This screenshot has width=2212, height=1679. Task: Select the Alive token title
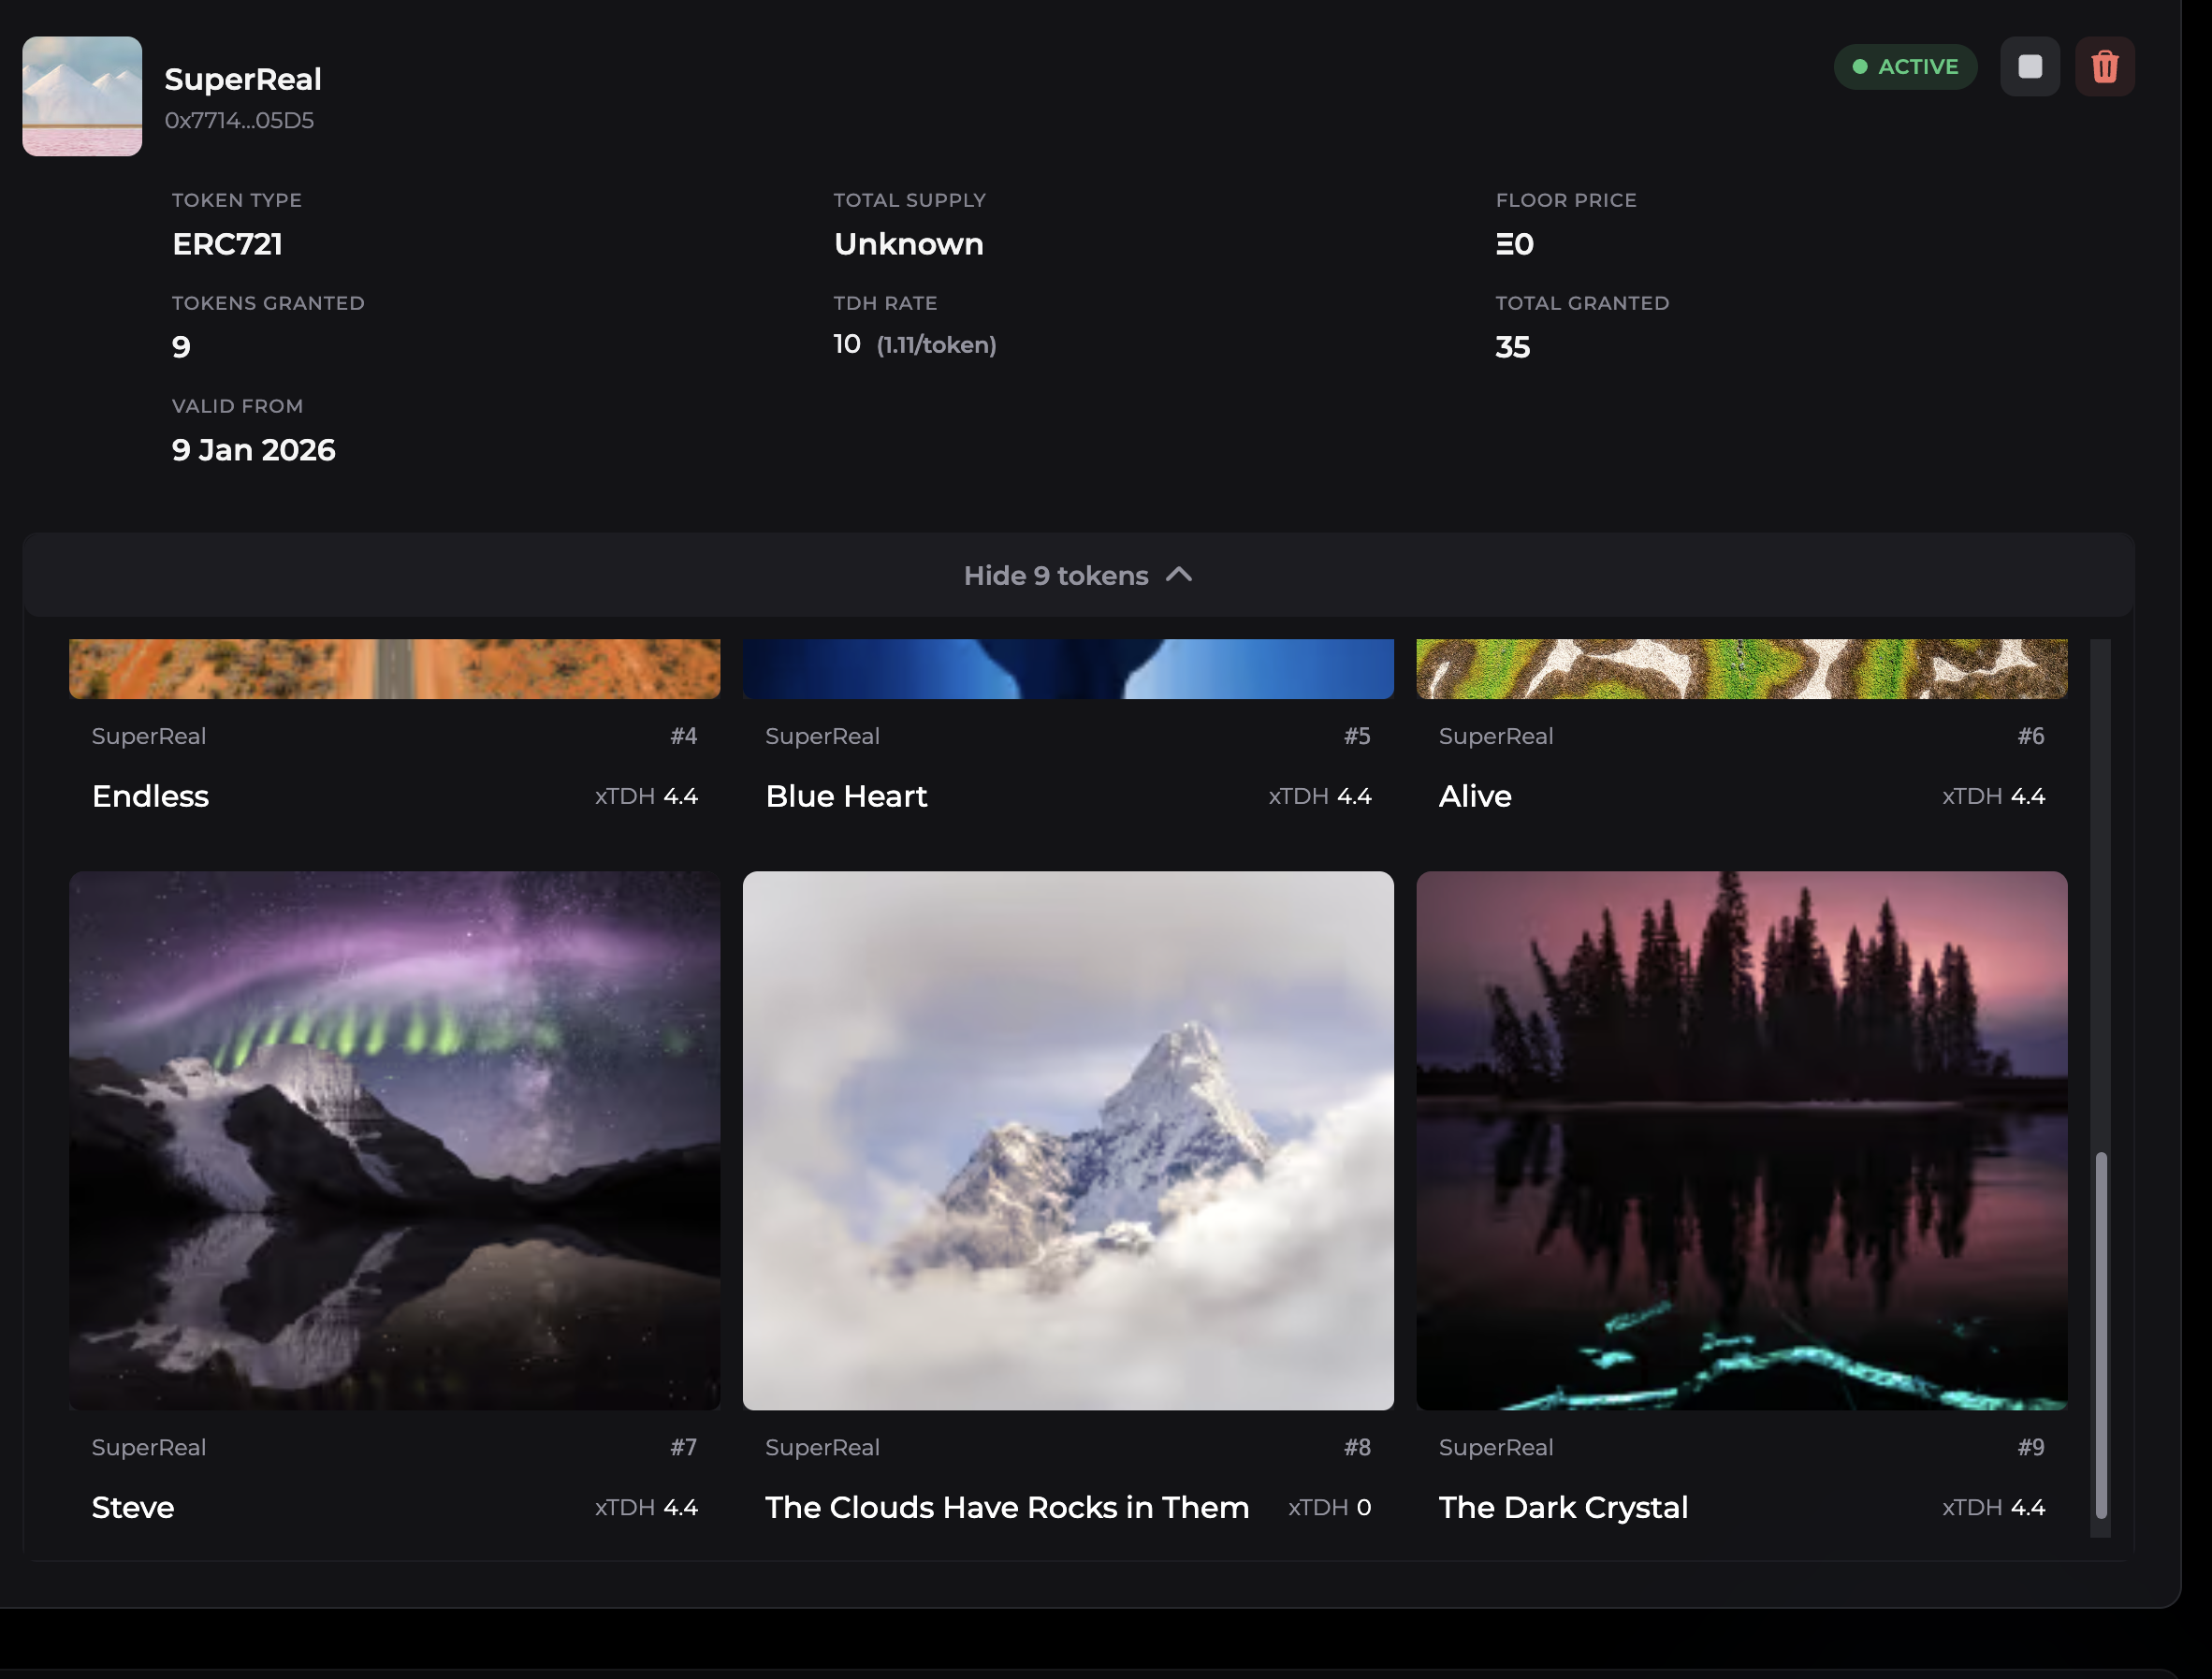coord(1475,796)
